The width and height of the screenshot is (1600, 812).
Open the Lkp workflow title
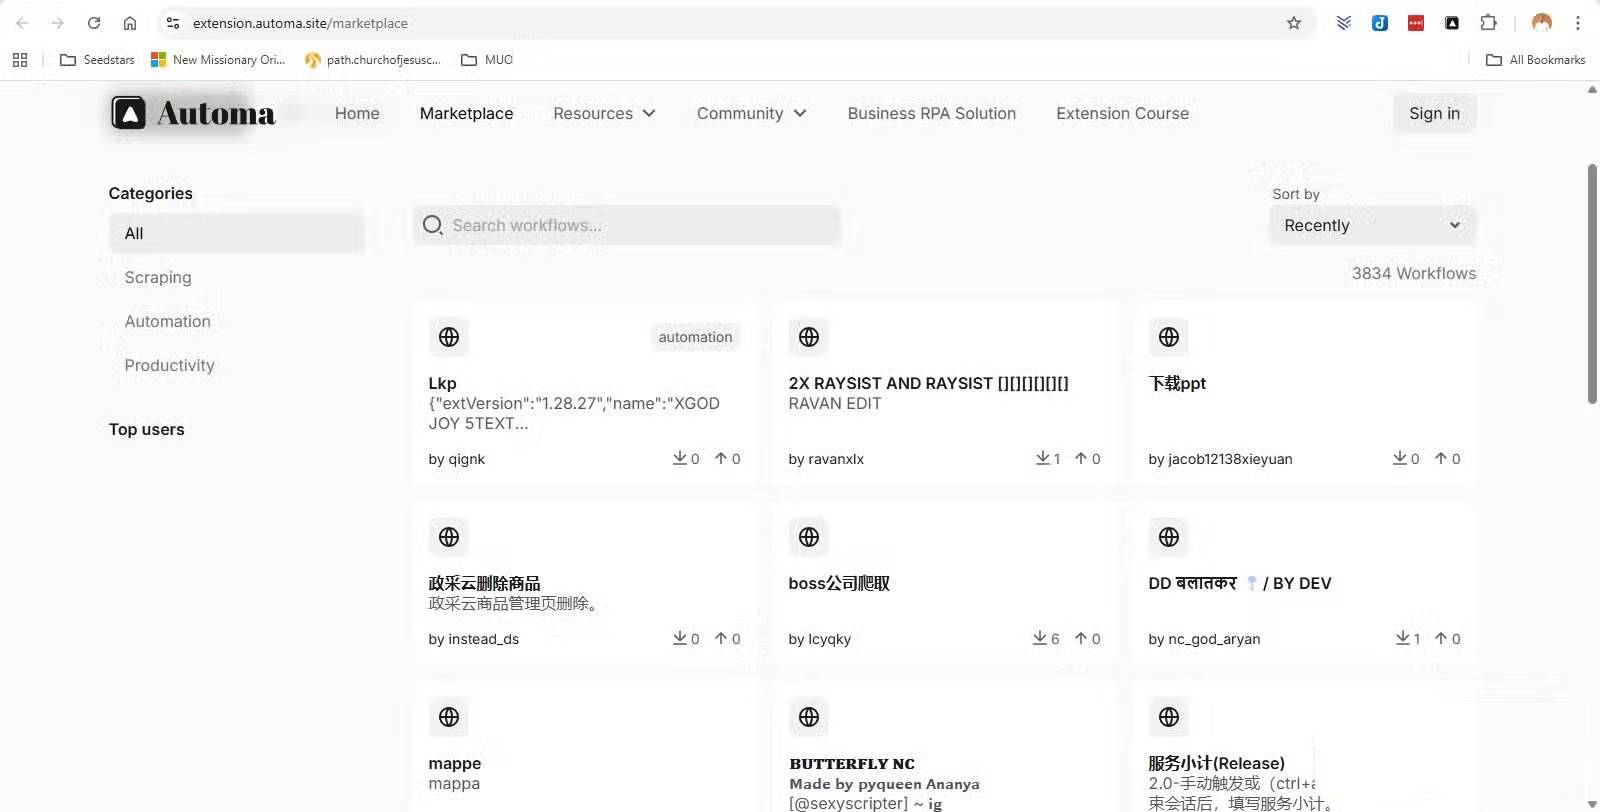(x=442, y=383)
